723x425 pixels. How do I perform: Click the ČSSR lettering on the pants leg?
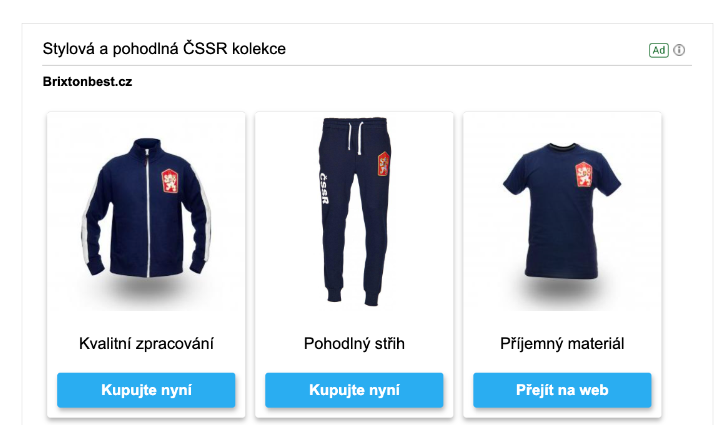[324, 188]
